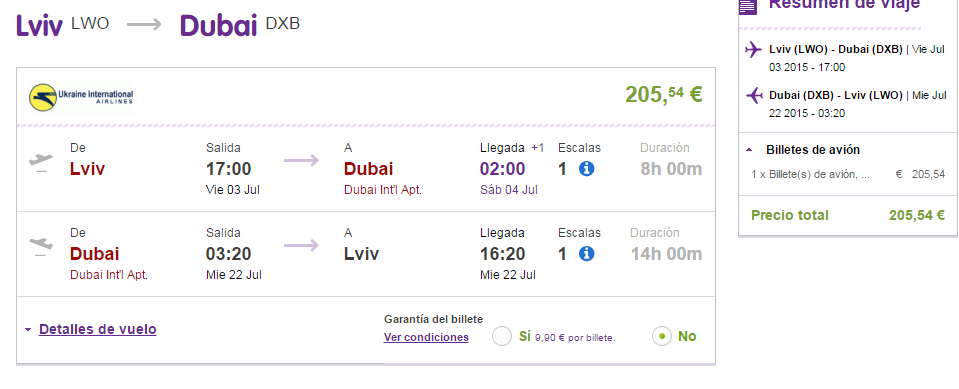Click the Ukraine International Airlines logo
The width and height of the screenshot is (959, 389).
[81, 97]
